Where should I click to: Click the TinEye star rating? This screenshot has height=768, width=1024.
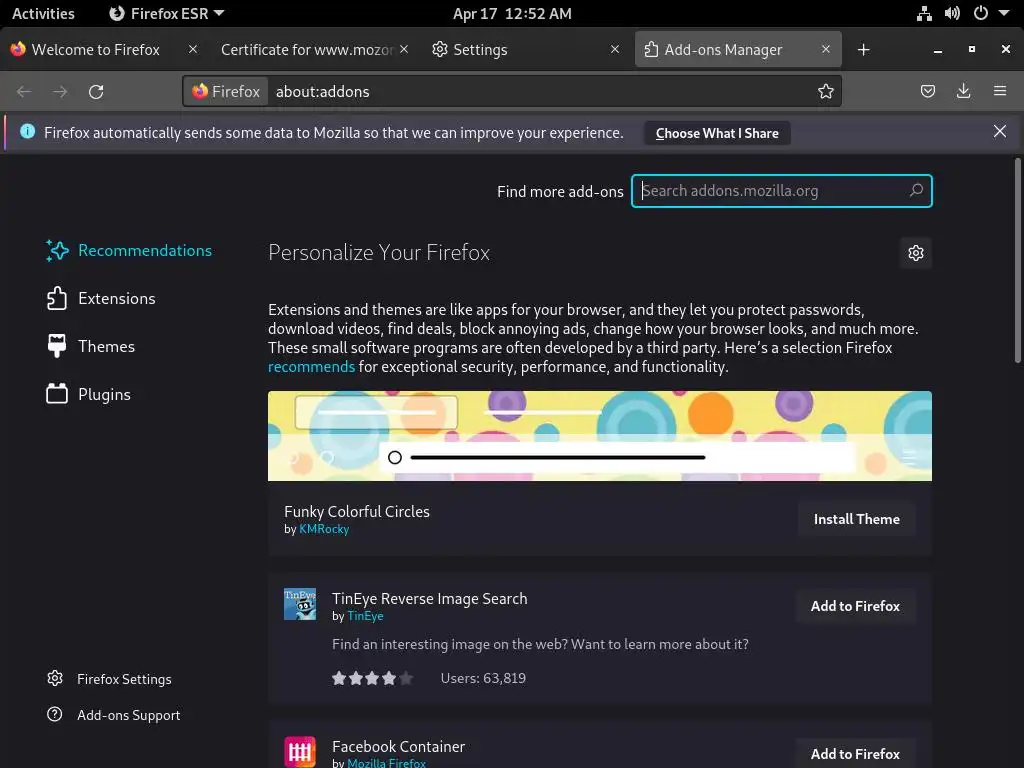click(372, 679)
